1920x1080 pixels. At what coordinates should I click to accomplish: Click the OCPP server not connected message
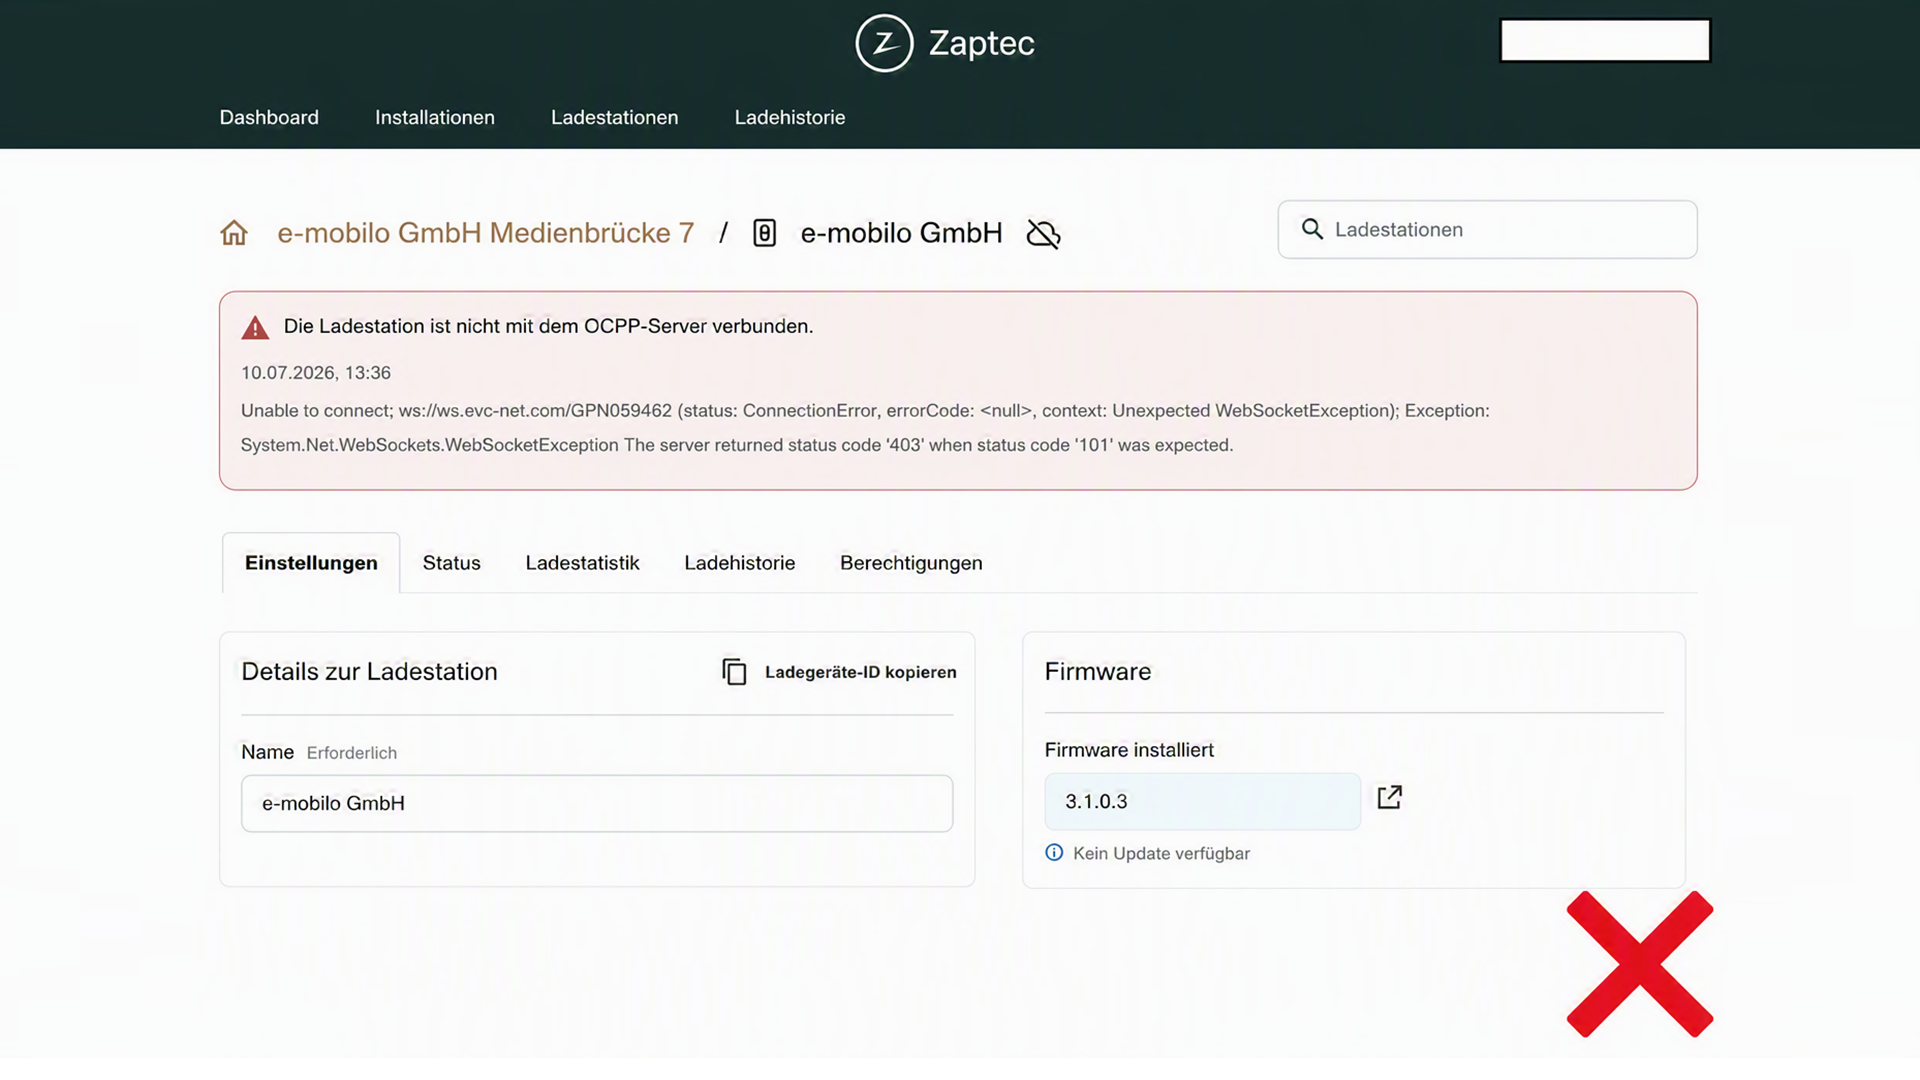548,326
